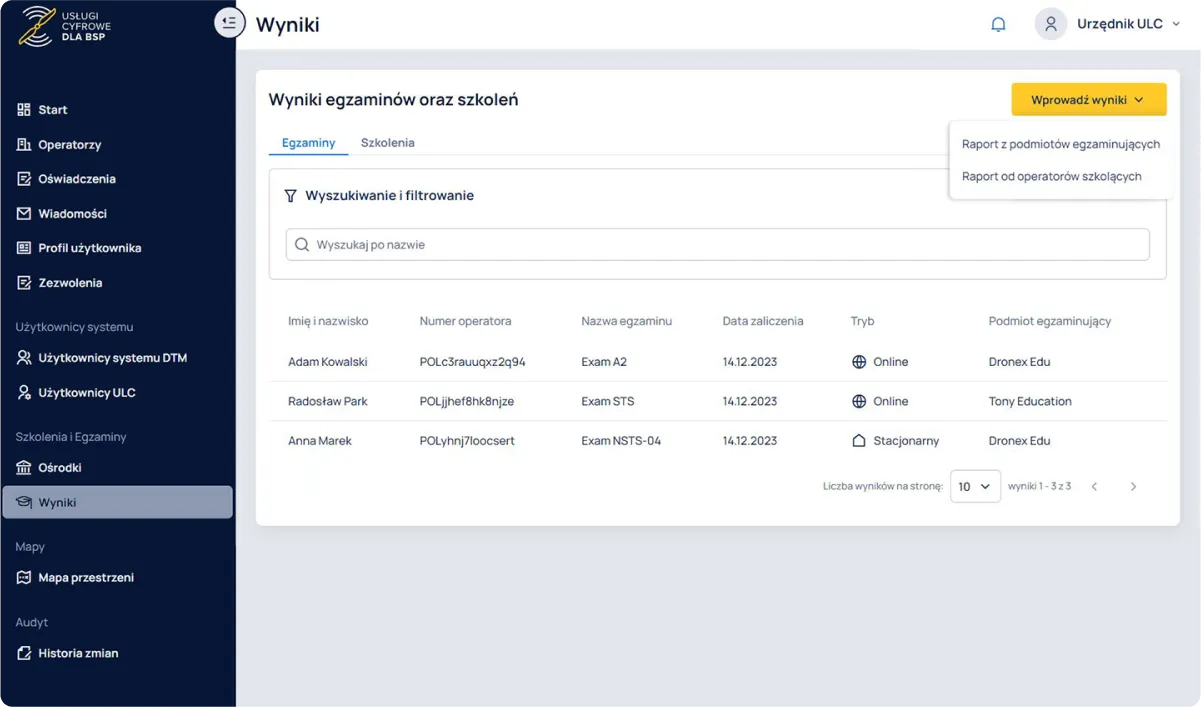
Task: Switch to the Szkolenia tab
Action: pyautogui.click(x=388, y=142)
